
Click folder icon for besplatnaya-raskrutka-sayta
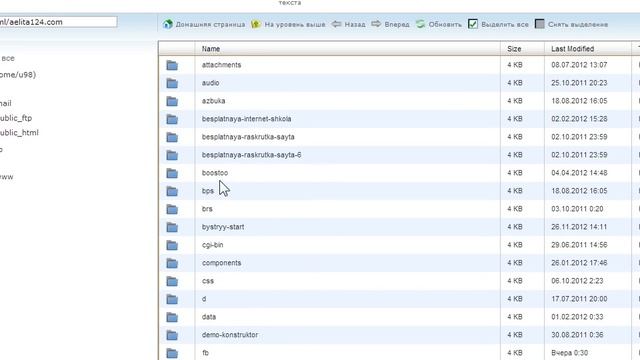click(x=172, y=137)
